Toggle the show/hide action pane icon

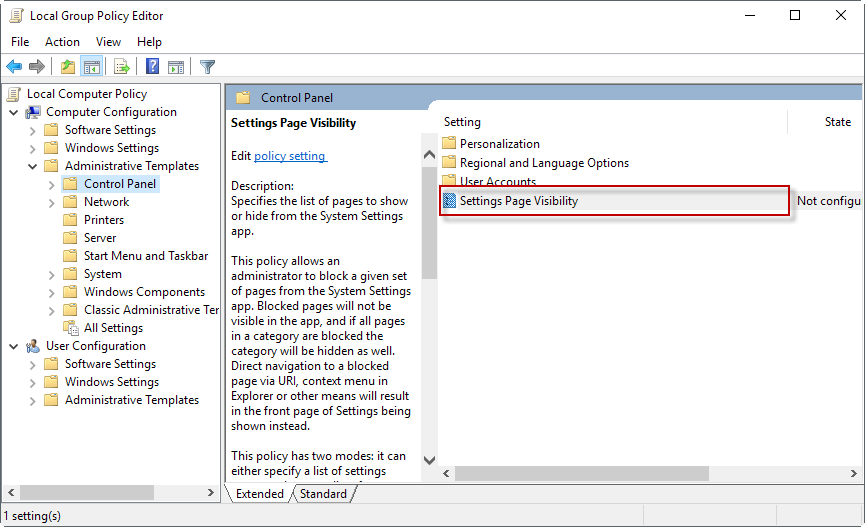pos(176,67)
